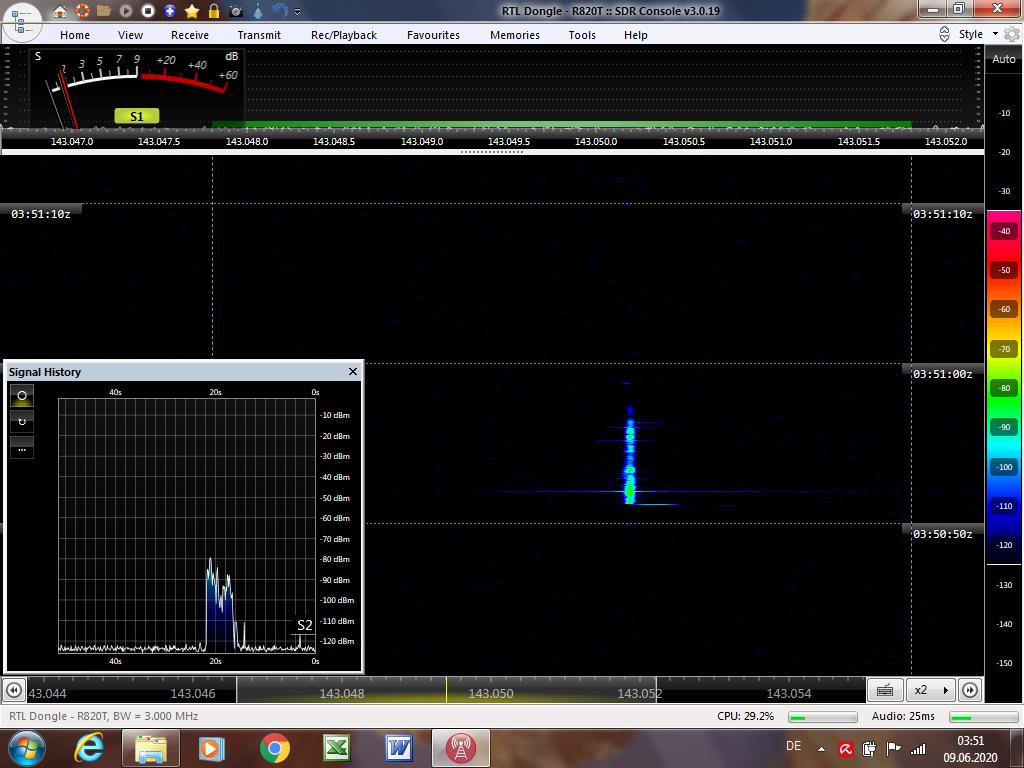Click the play icon in the quick access toolbar

coord(126,10)
